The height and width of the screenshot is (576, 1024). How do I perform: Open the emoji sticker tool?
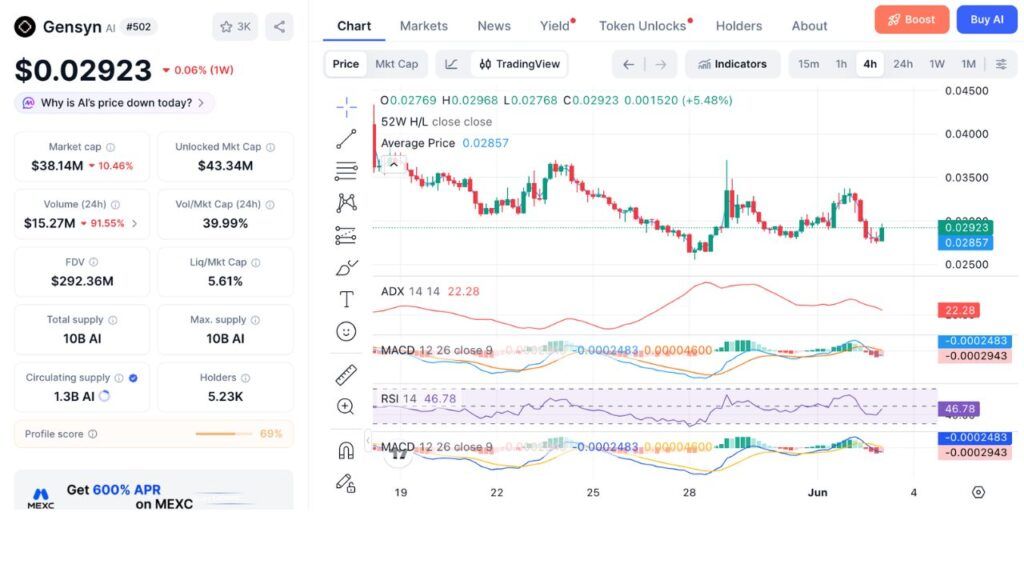click(346, 332)
